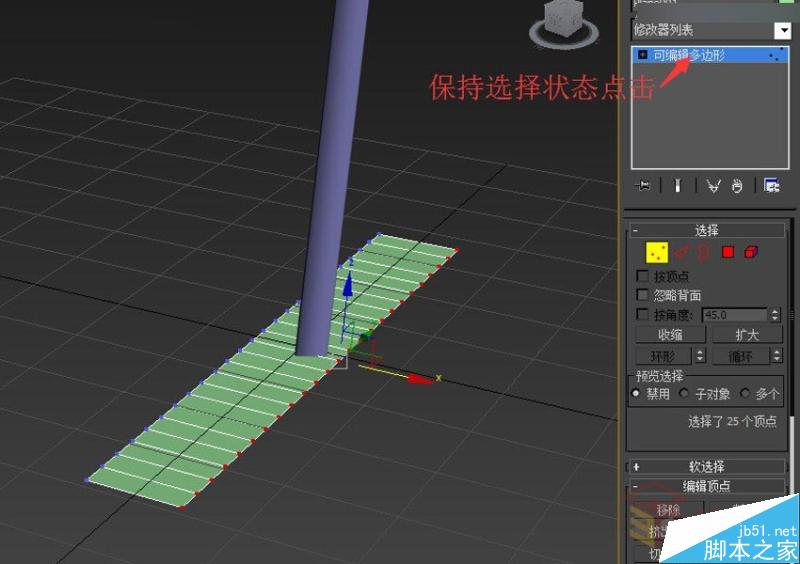The height and width of the screenshot is (564, 800).
Task: Select the Vertex sub-object level icon
Action: (x=657, y=252)
